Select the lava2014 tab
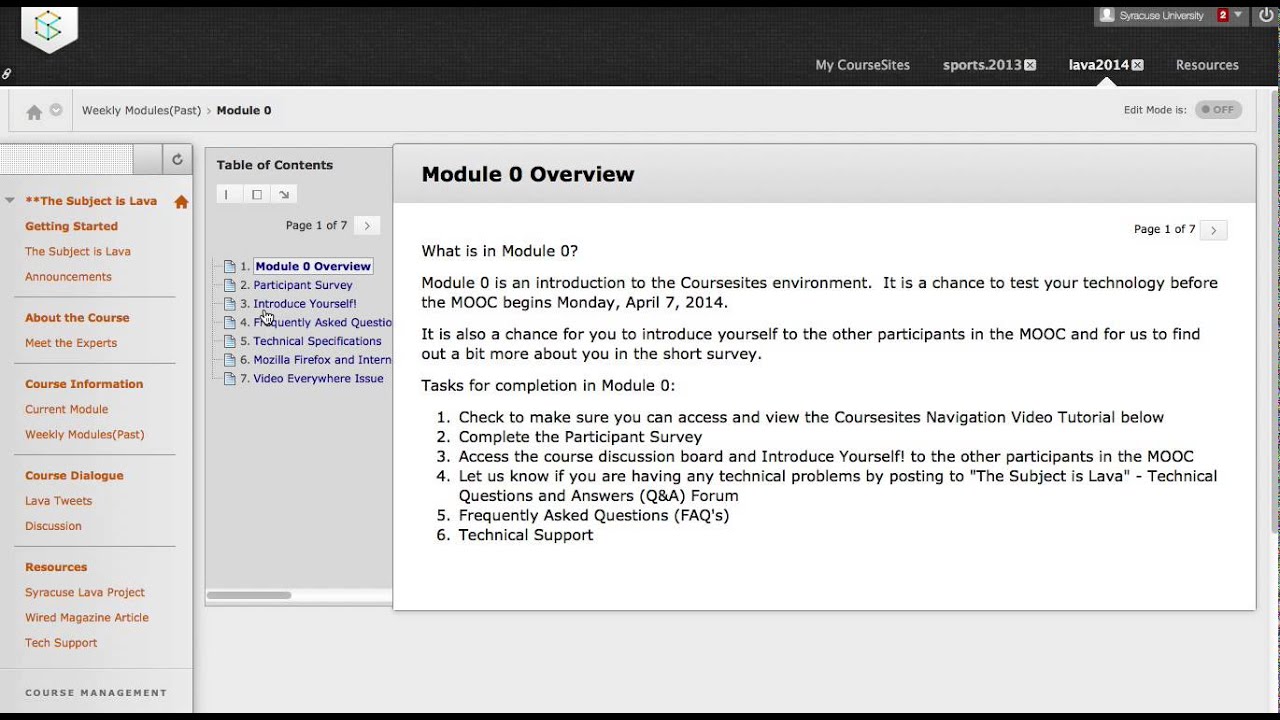1280x720 pixels. pyautogui.click(x=1098, y=65)
